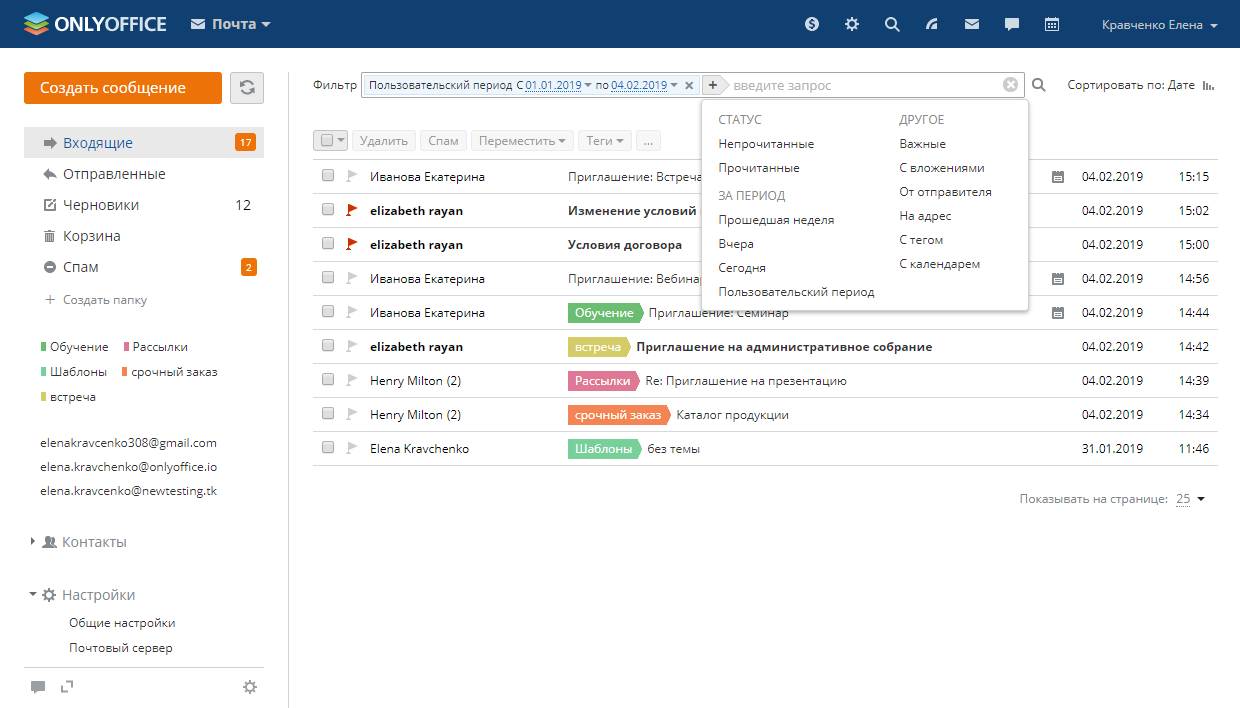Viewport: 1240px width, 708px height.
Task: Open the calendar icon in top bar
Action: click(x=1052, y=24)
